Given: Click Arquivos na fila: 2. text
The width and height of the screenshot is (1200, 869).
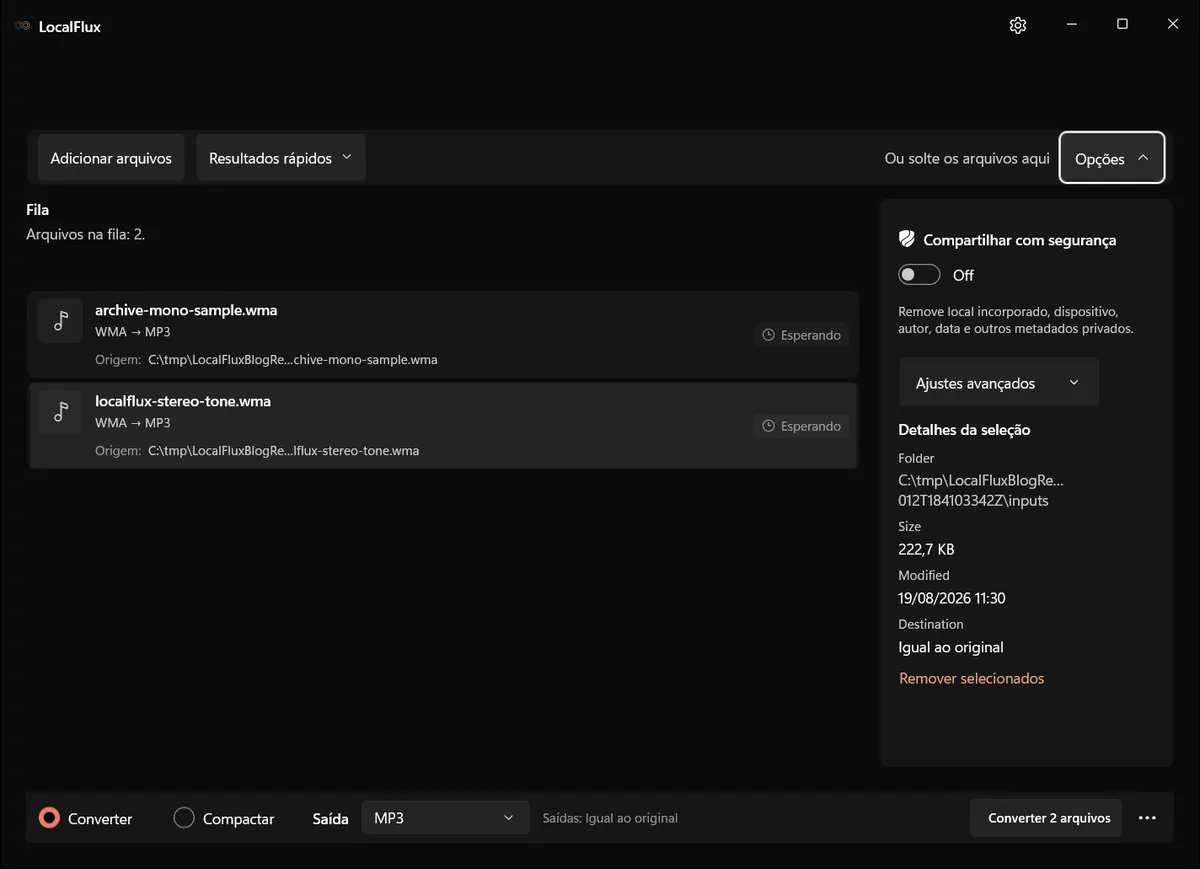Looking at the screenshot, I should click(86, 234).
